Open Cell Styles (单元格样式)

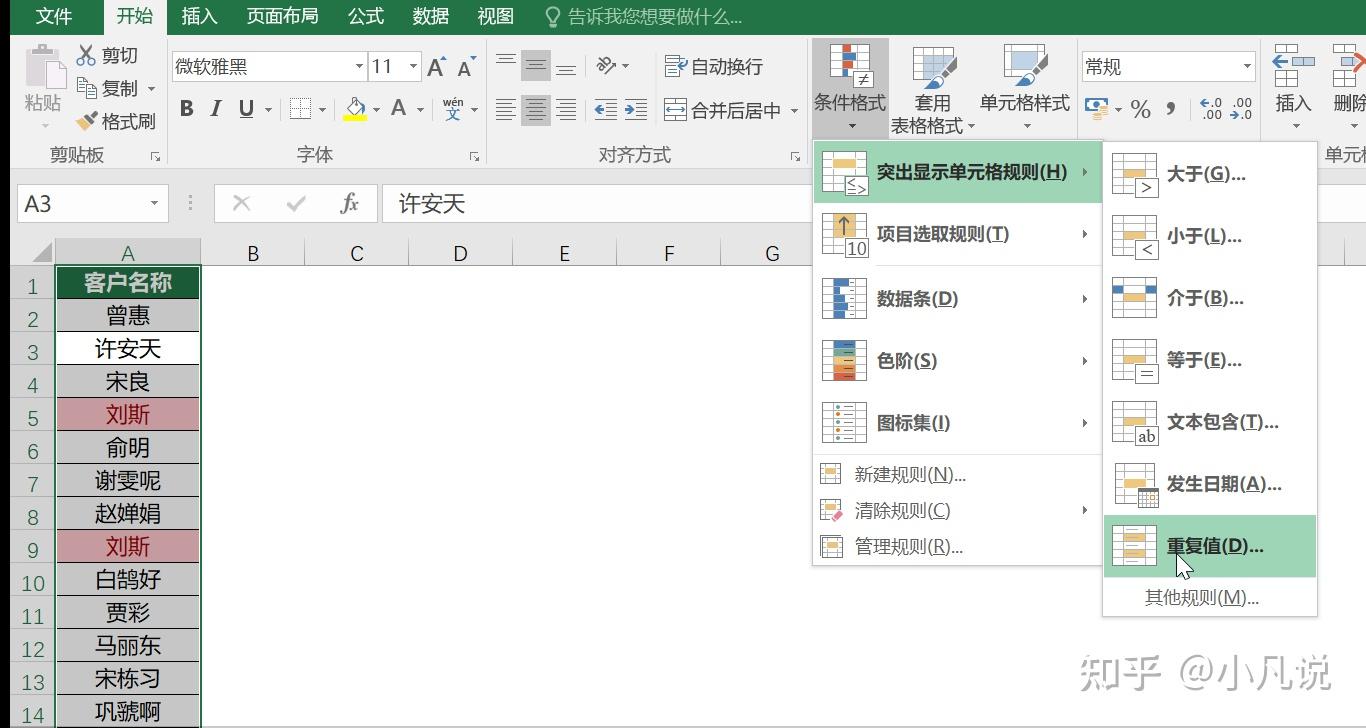[x=1024, y=88]
